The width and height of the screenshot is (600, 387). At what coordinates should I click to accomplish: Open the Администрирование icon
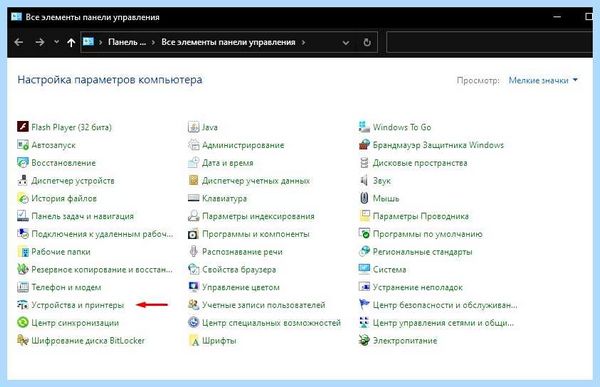(194, 145)
